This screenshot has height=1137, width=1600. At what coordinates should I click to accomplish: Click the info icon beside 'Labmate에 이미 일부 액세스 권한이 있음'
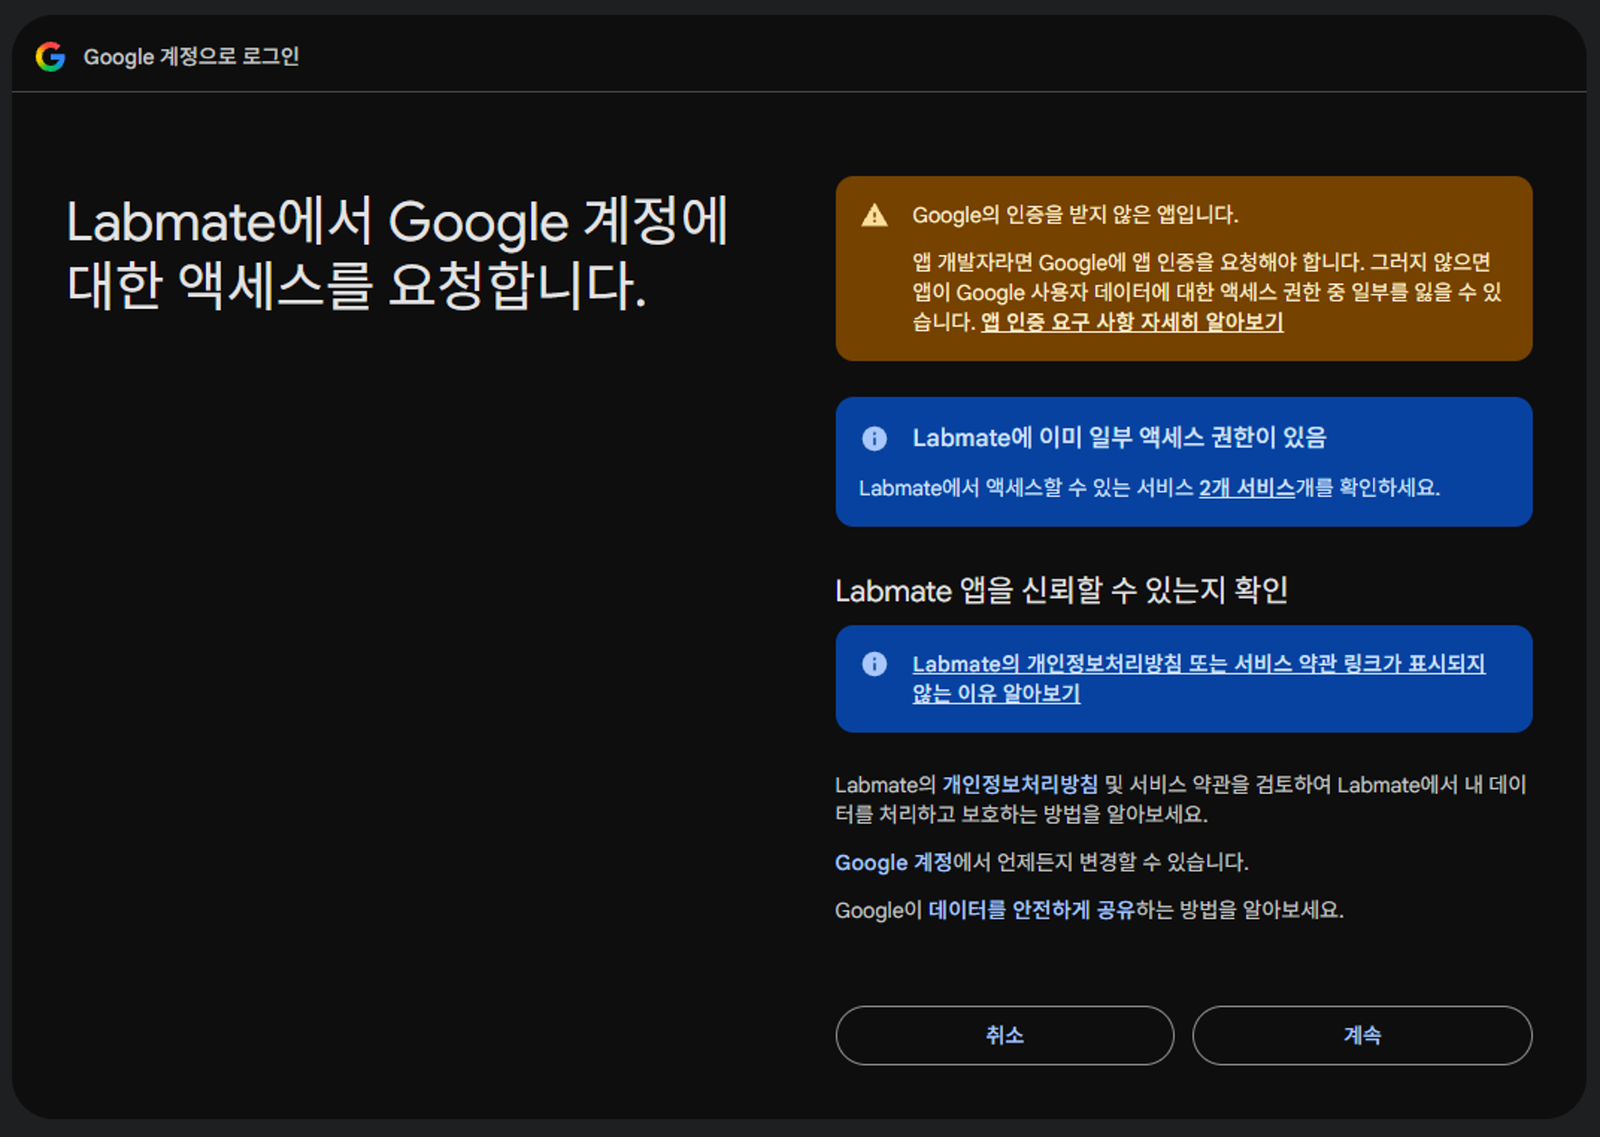tap(874, 438)
